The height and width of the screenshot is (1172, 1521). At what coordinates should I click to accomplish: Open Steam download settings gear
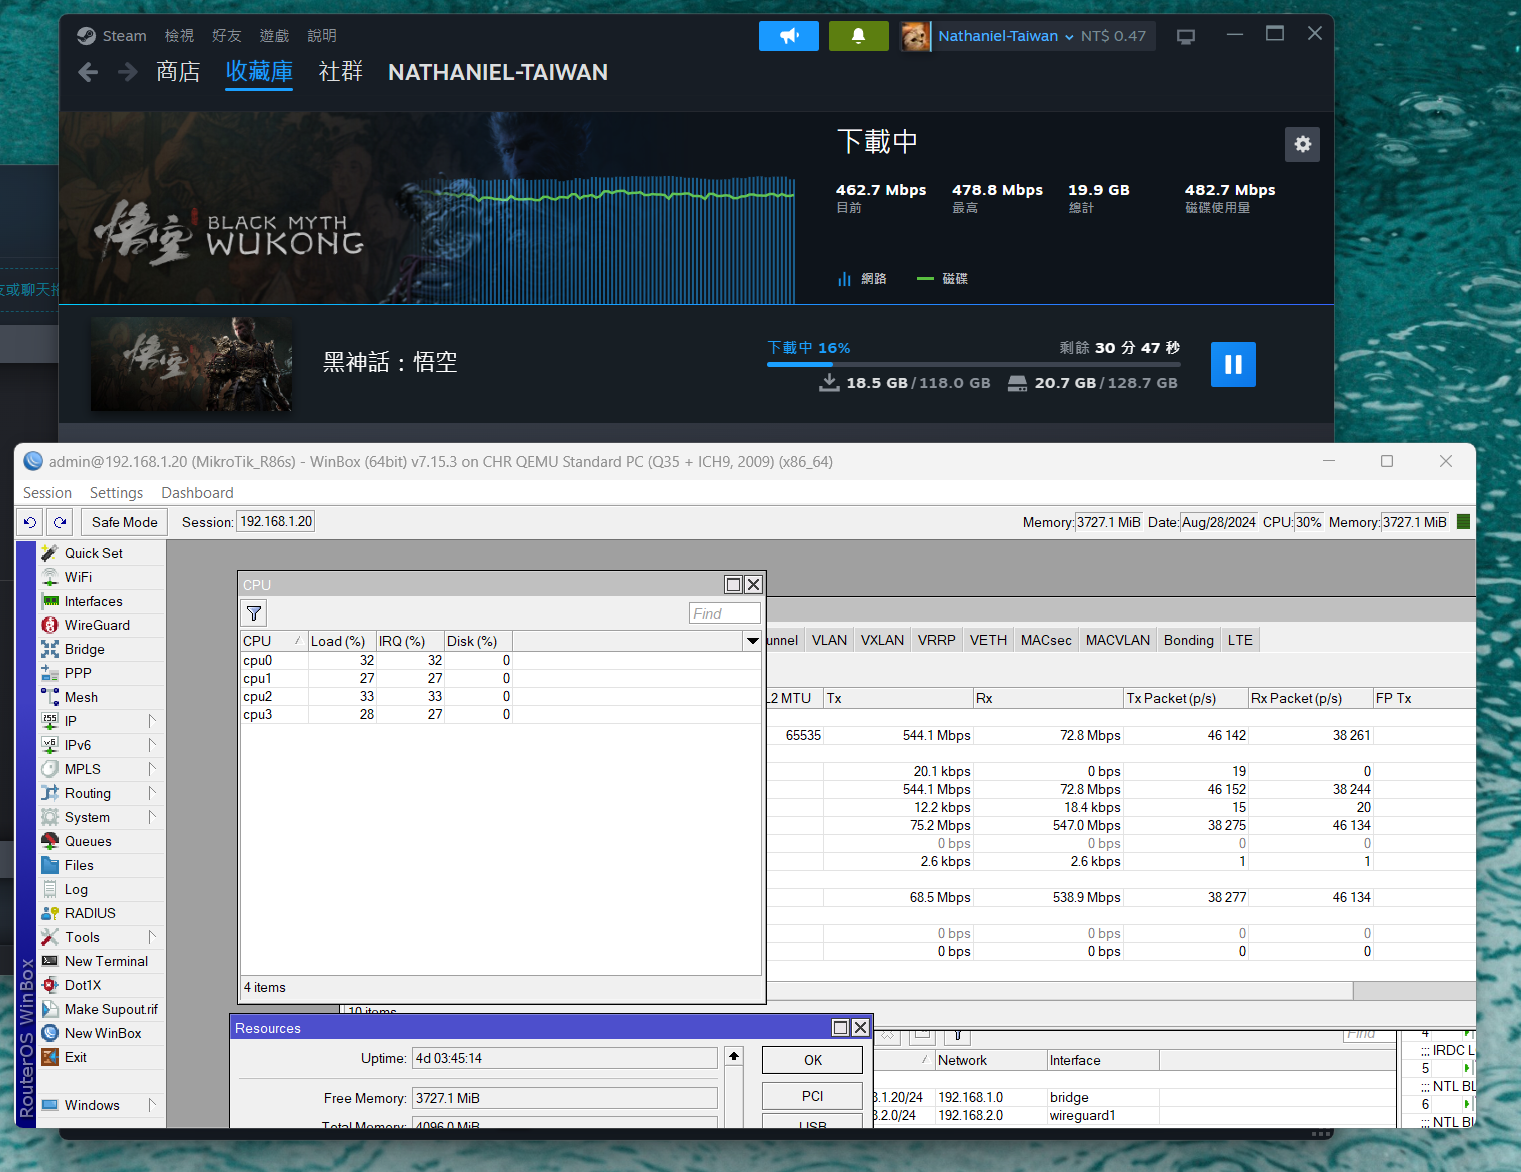coord(1302,144)
